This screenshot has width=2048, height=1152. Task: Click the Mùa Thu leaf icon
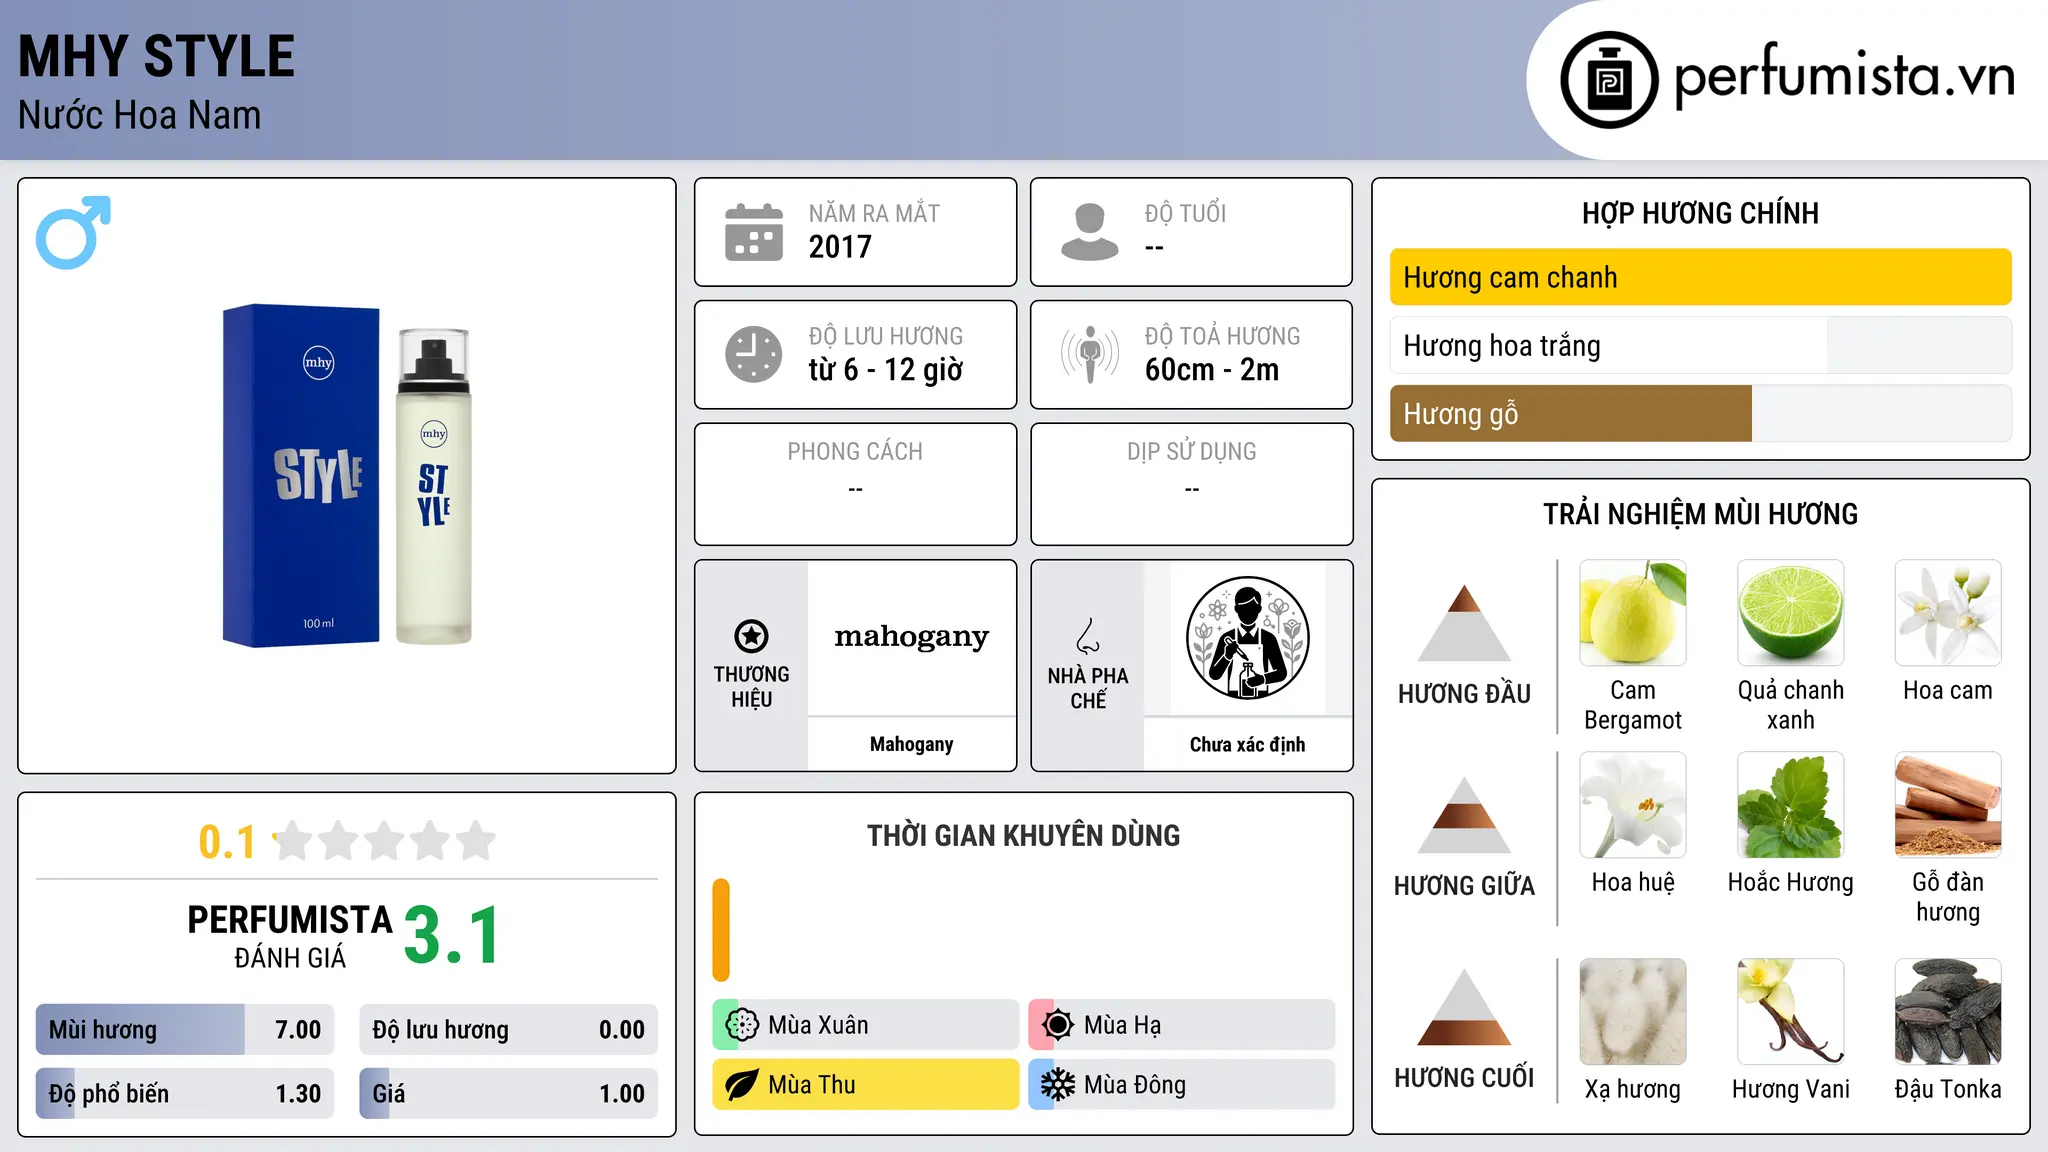click(x=742, y=1085)
